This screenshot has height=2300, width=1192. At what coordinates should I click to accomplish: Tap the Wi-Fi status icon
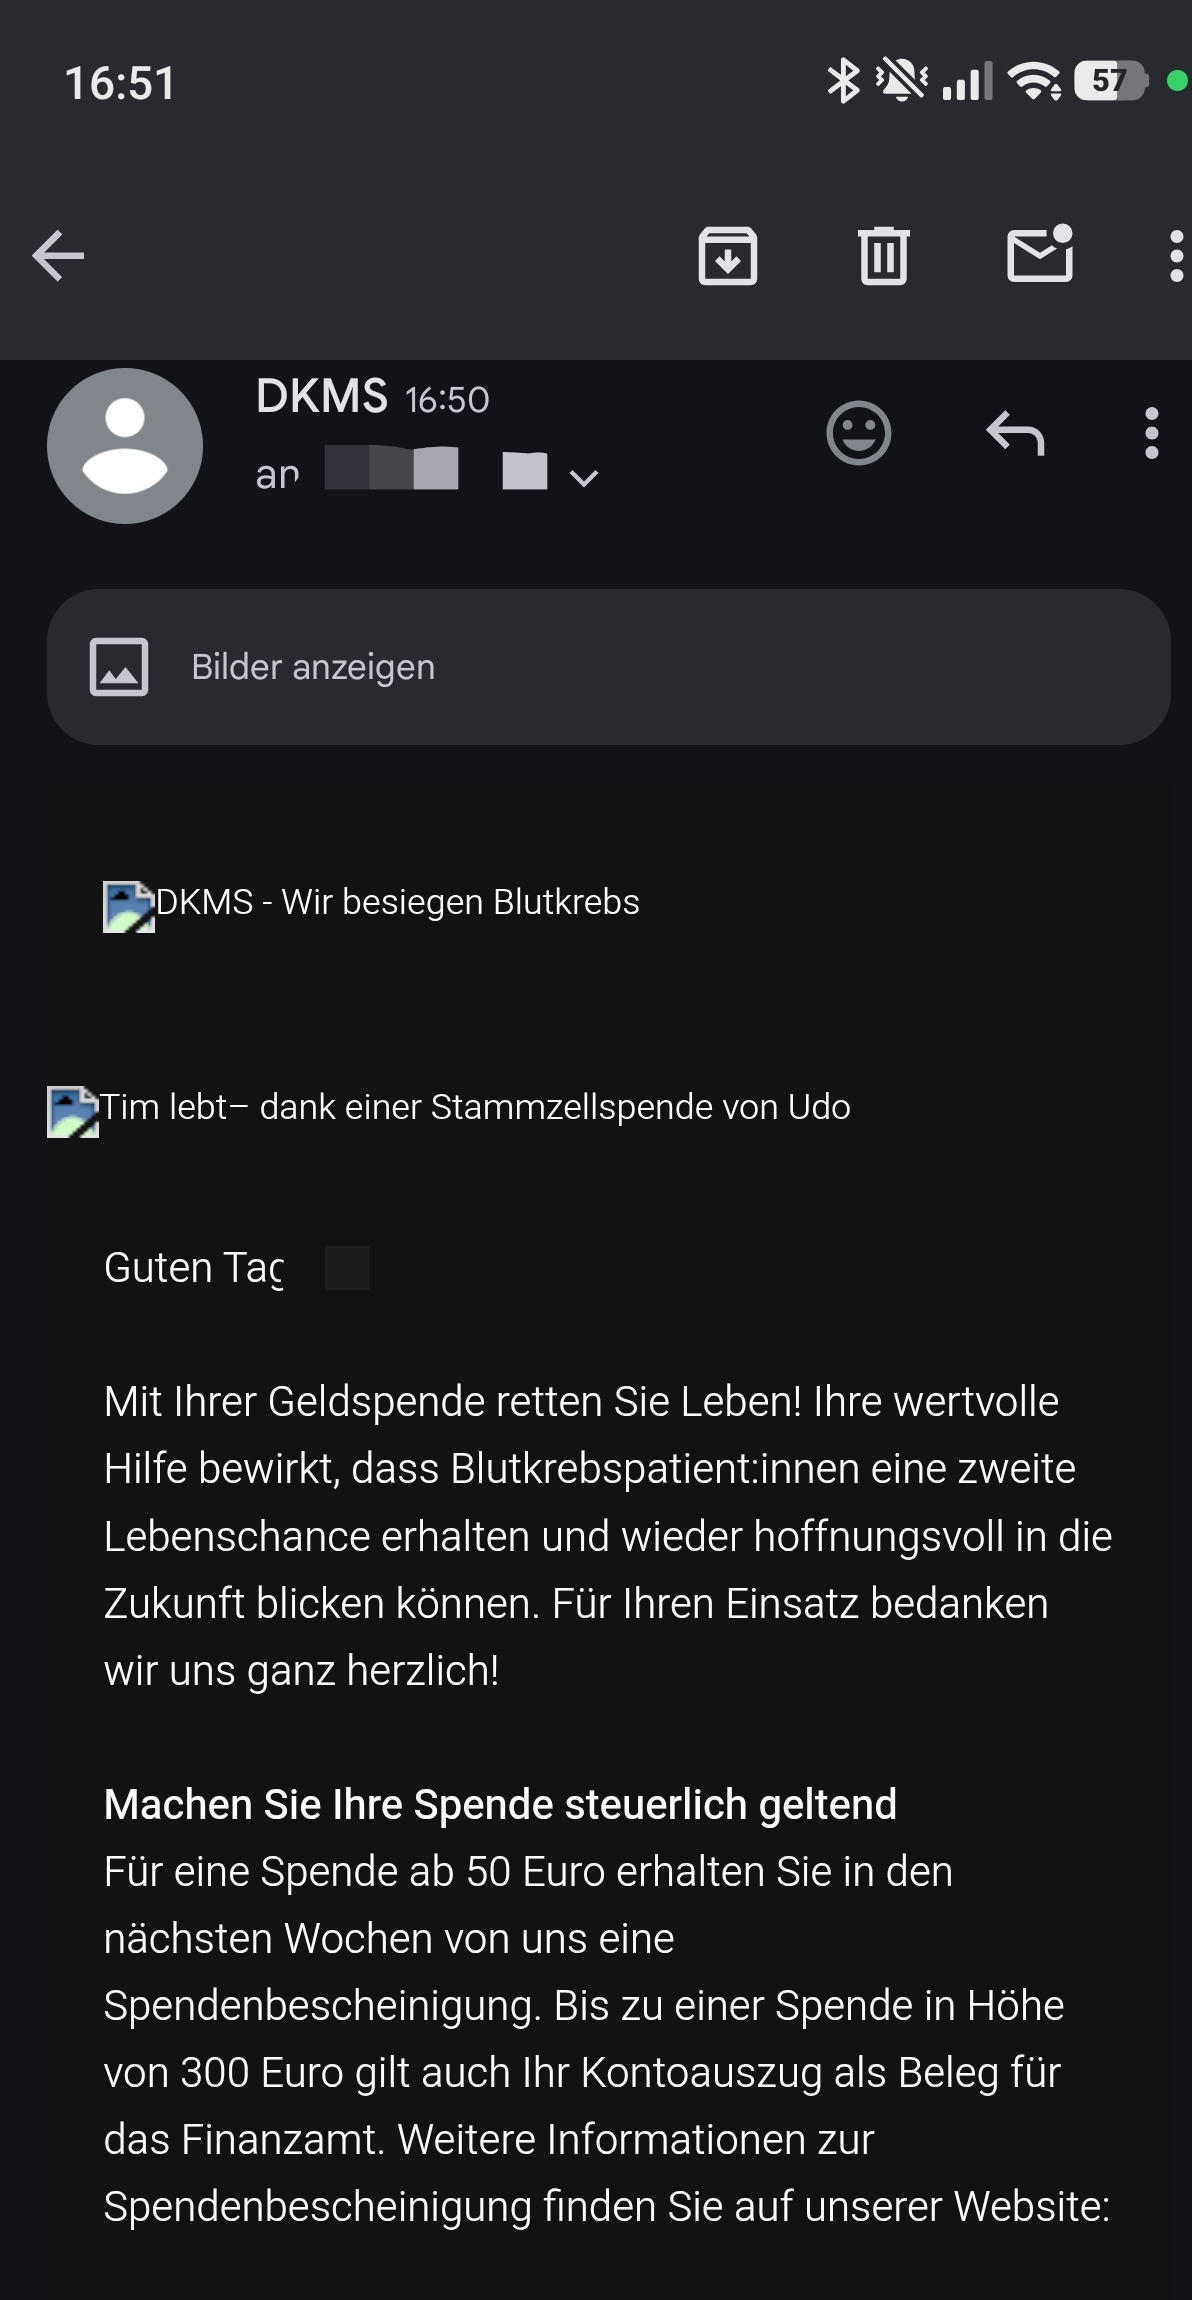point(1034,81)
